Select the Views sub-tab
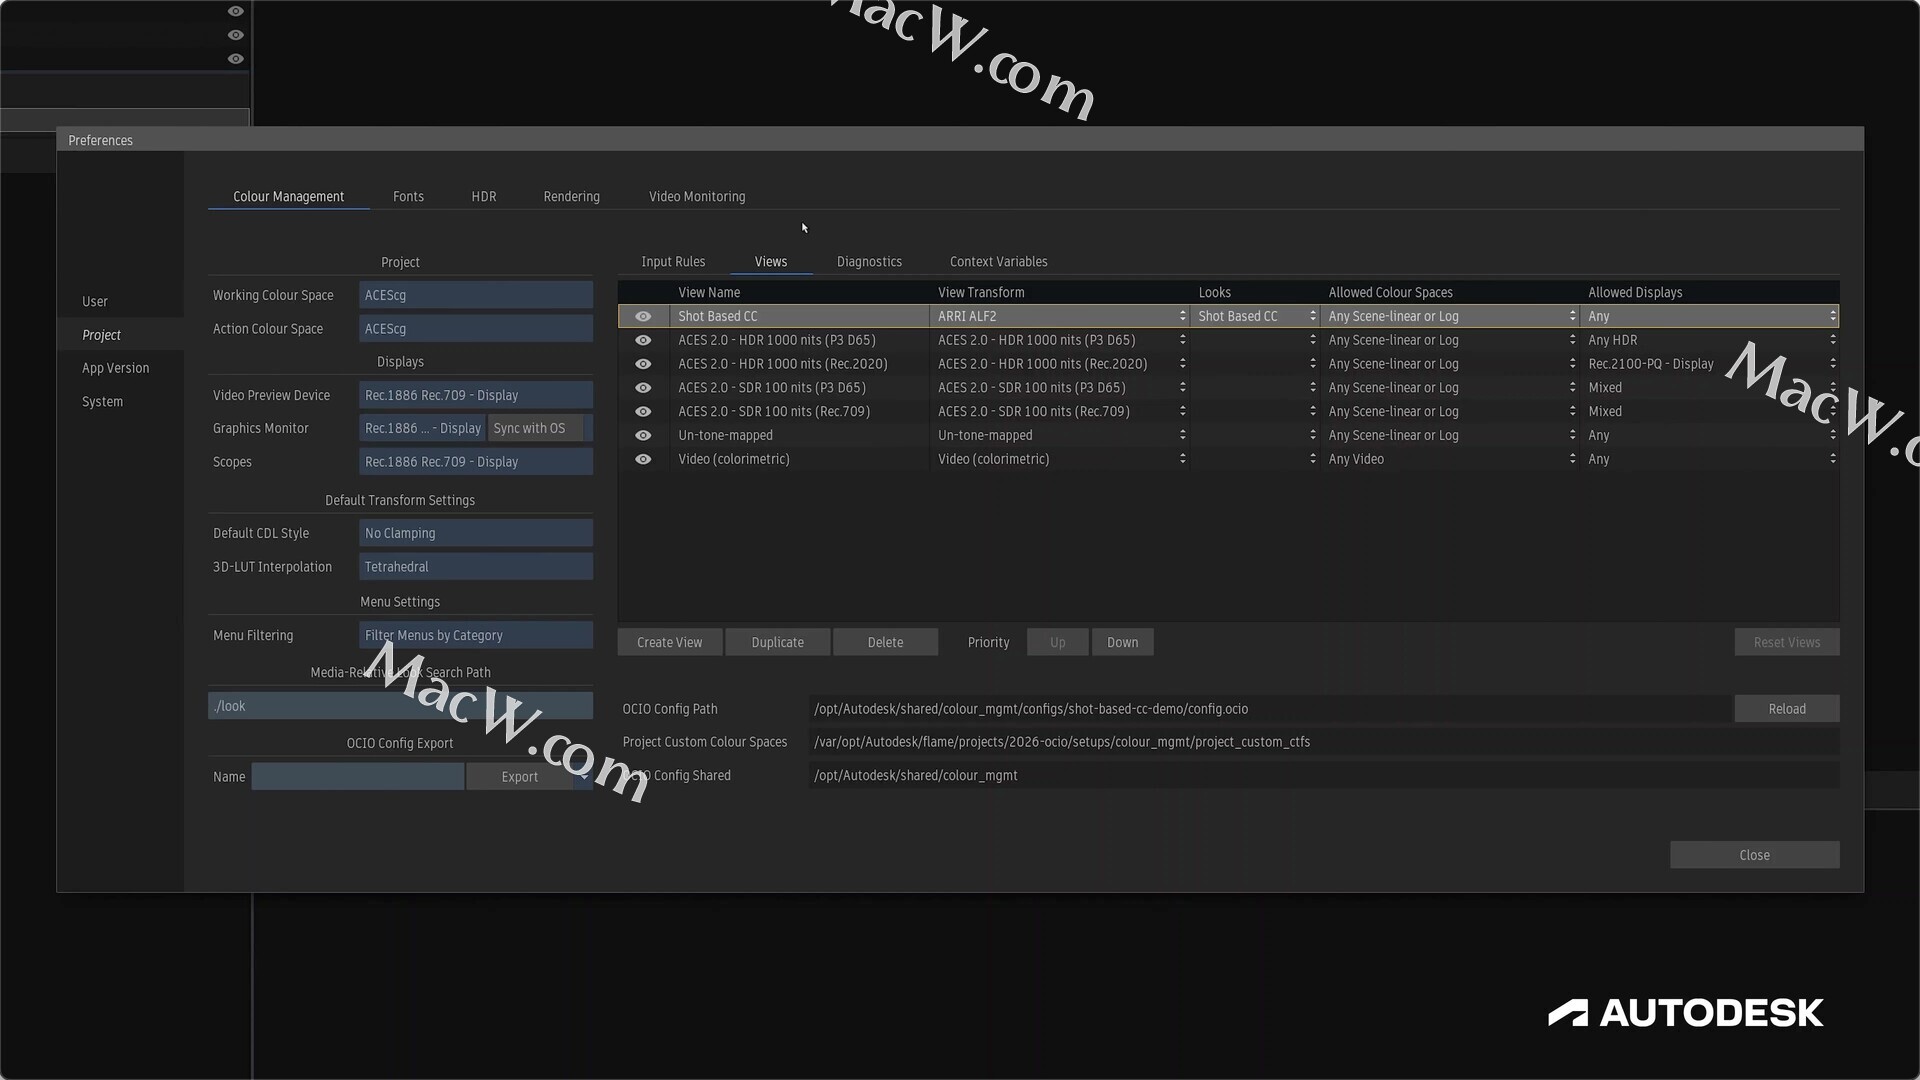 tap(770, 261)
